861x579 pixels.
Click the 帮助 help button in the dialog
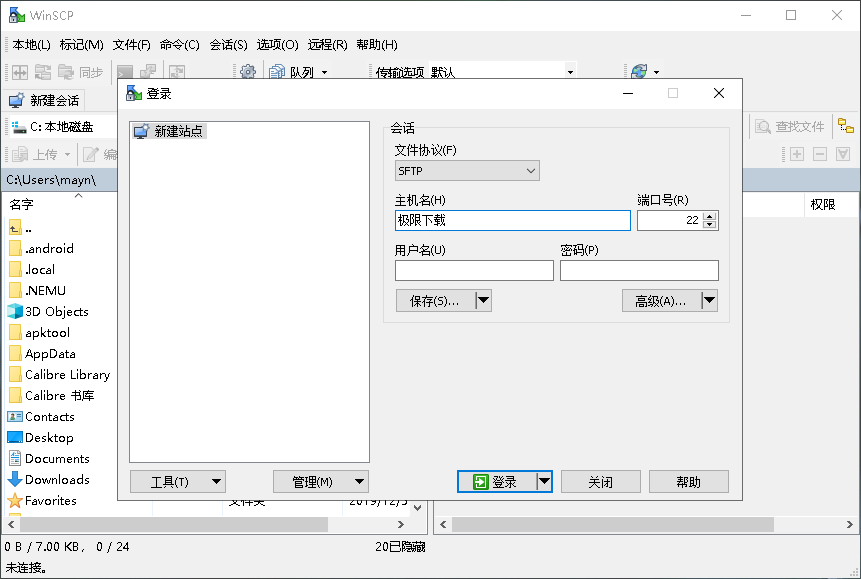(x=689, y=482)
